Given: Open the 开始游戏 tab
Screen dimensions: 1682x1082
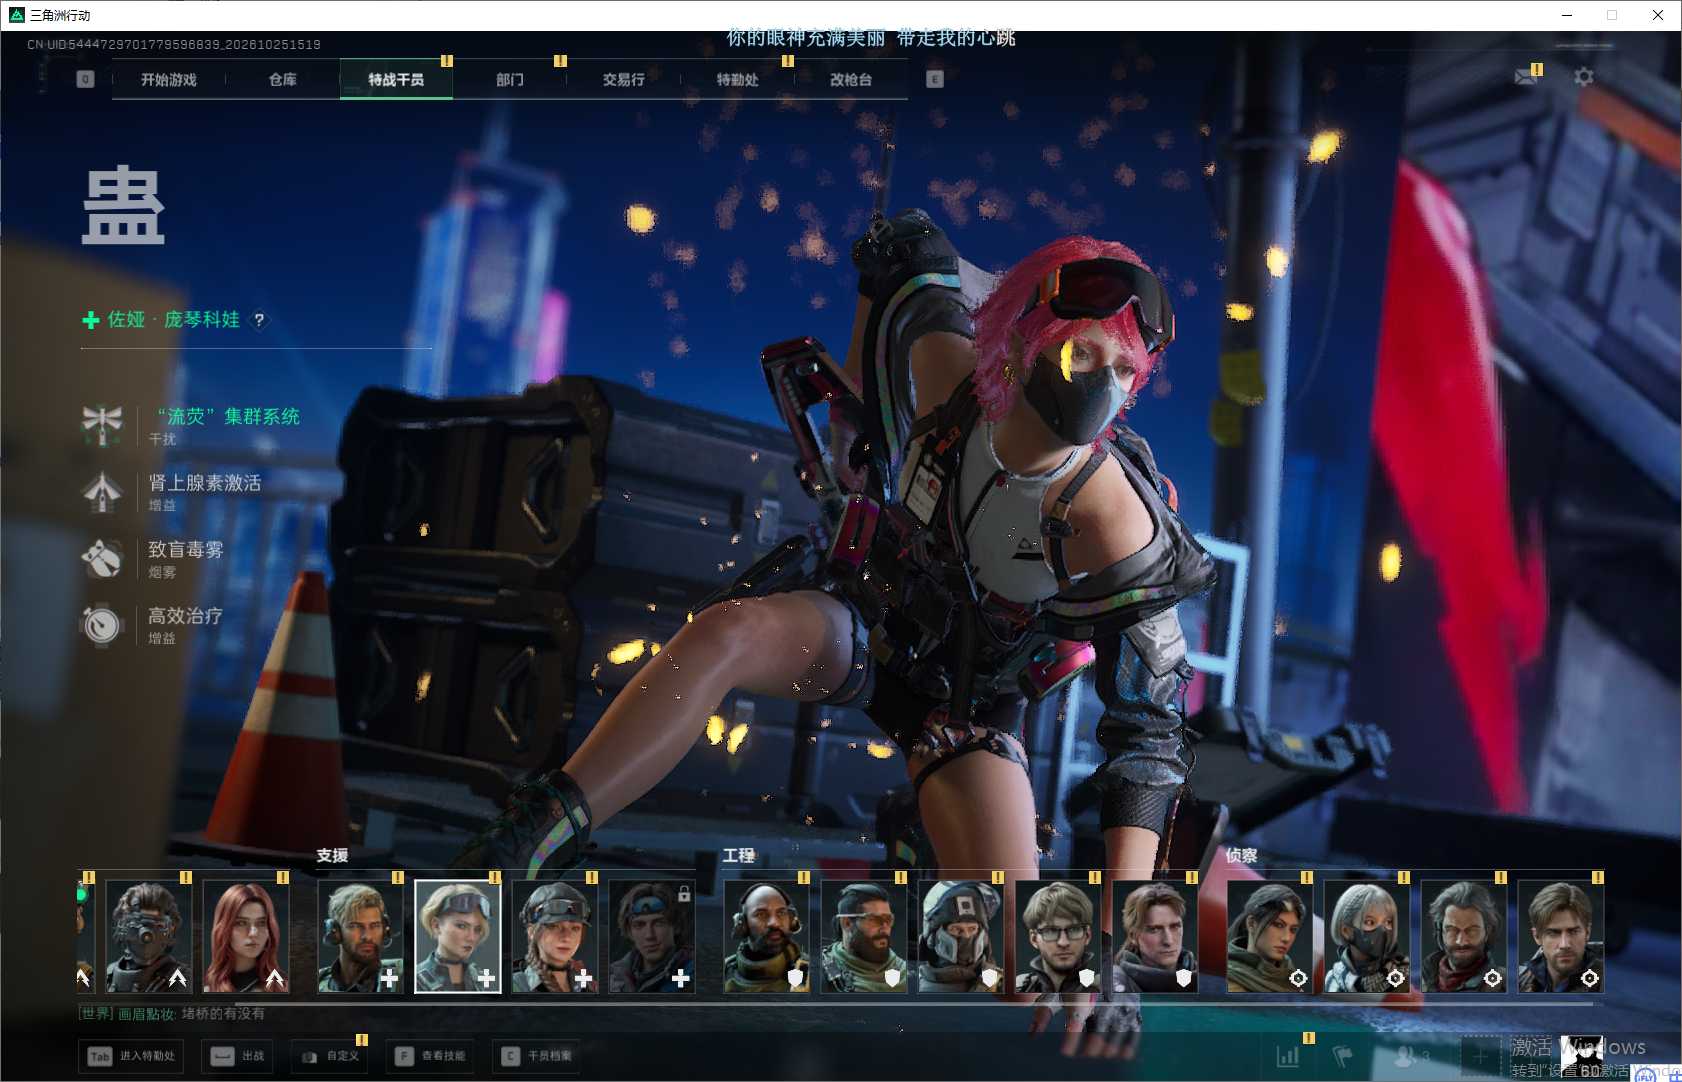Looking at the screenshot, I should point(169,79).
